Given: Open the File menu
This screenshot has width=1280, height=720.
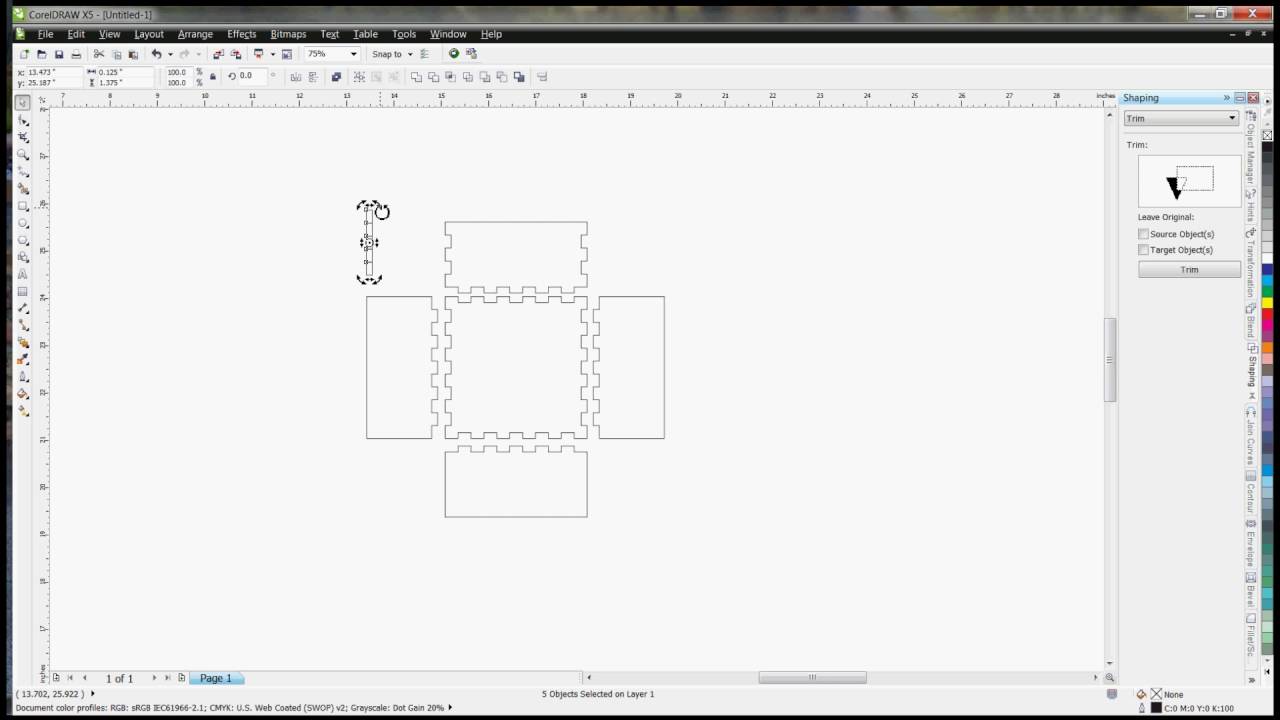Looking at the screenshot, I should [x=45, y=34].
